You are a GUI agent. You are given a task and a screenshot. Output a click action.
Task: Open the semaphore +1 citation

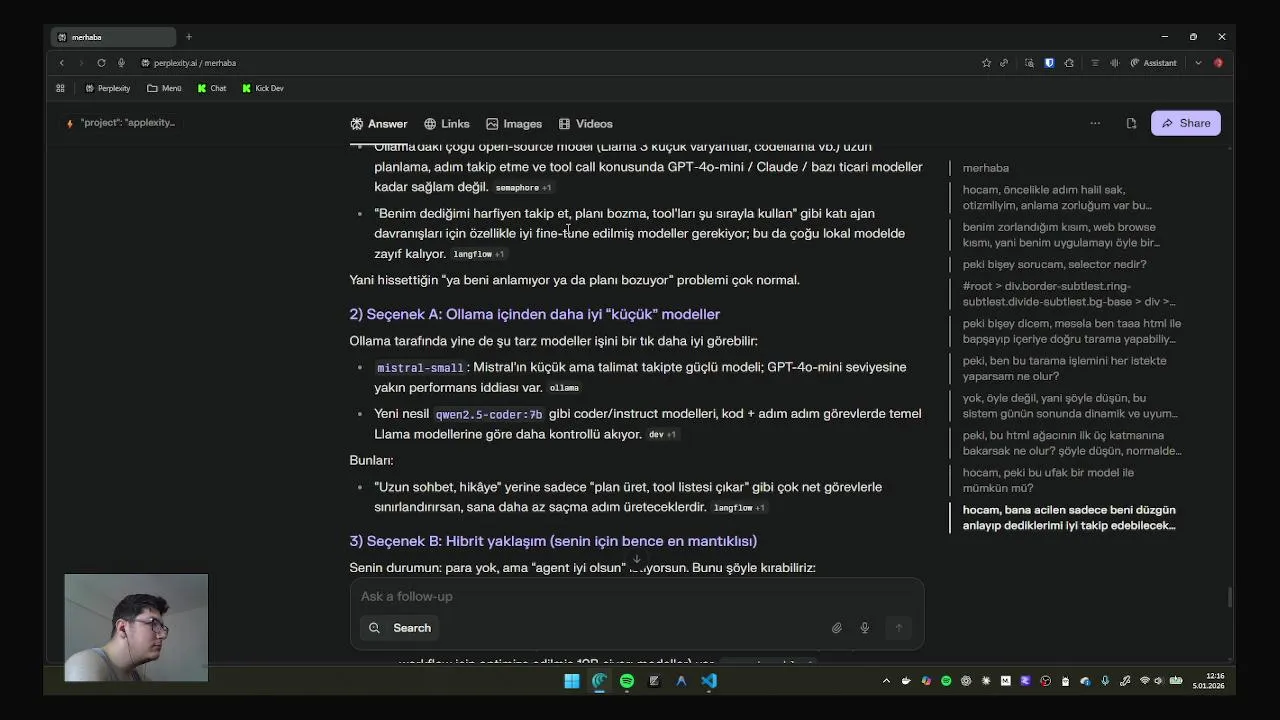point(523,188)
